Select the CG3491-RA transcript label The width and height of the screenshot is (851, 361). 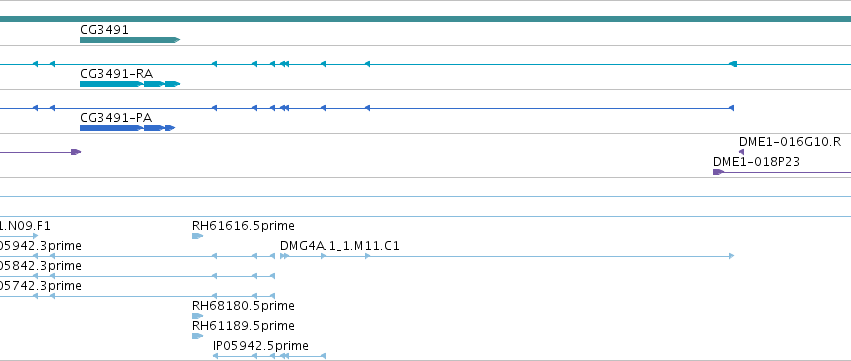116,73
